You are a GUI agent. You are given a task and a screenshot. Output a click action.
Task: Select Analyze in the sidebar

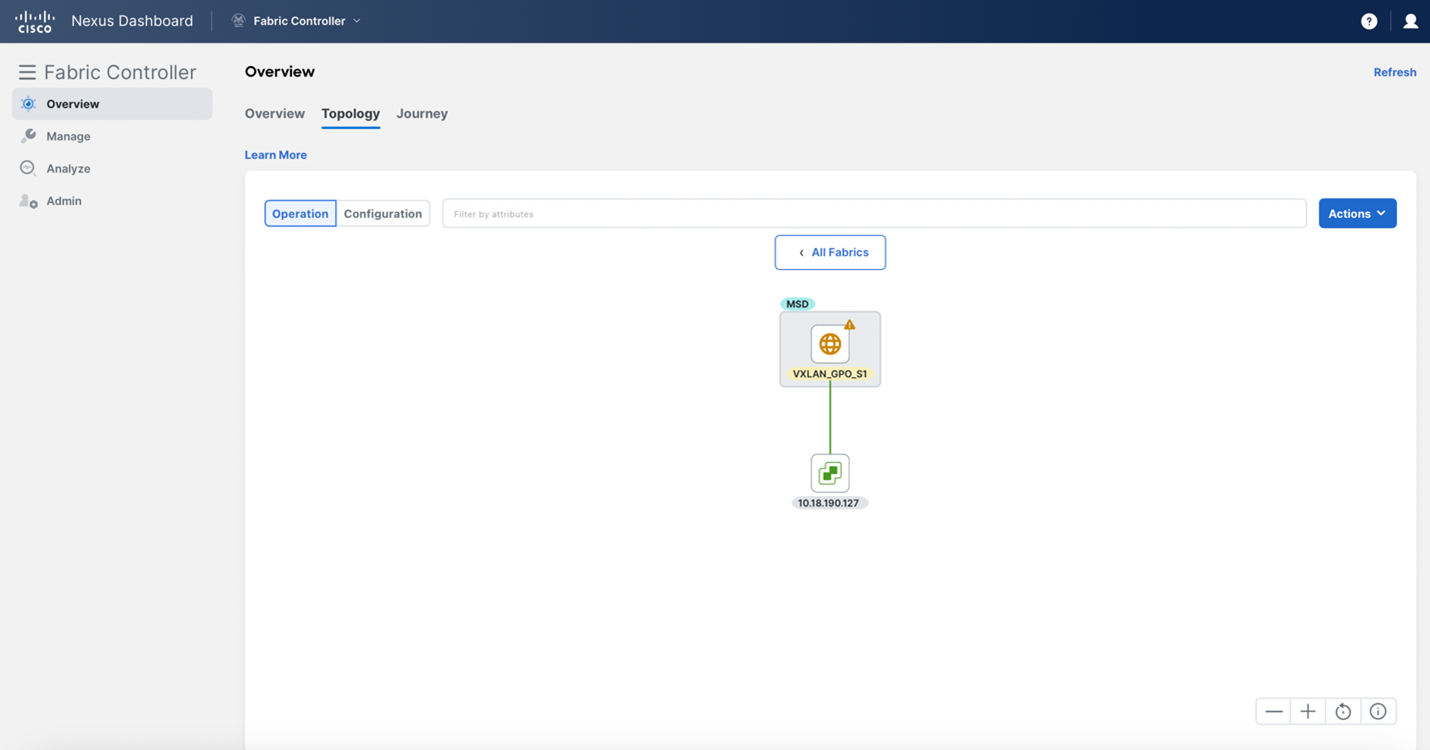(x=112, y=168)
